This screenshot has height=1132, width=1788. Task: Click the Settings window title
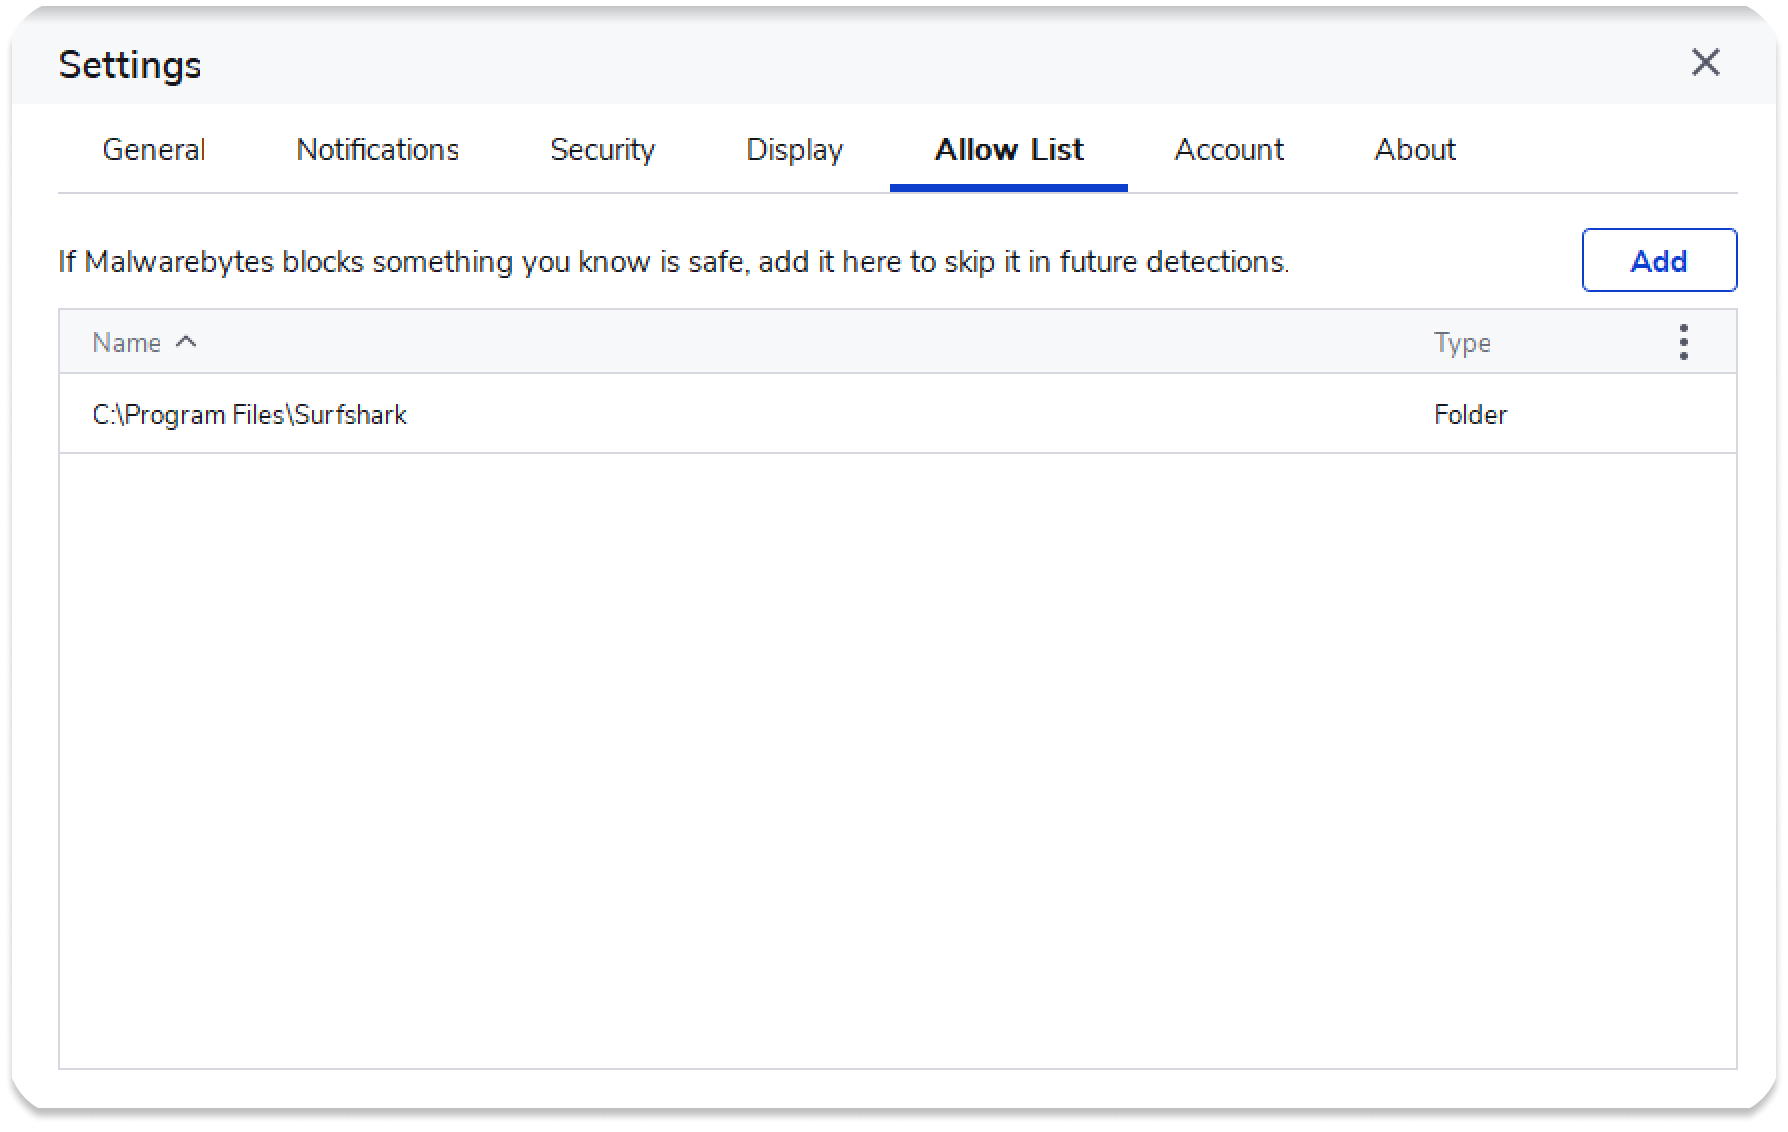(130, 65)
